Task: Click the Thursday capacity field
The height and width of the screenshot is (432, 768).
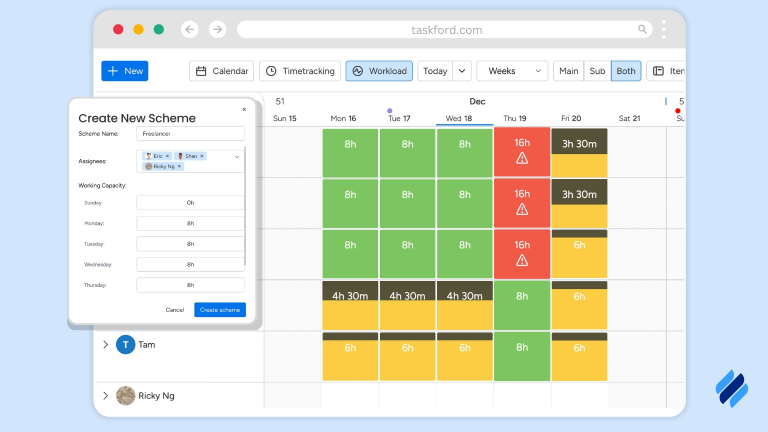Action: click(x=190, y=285)
